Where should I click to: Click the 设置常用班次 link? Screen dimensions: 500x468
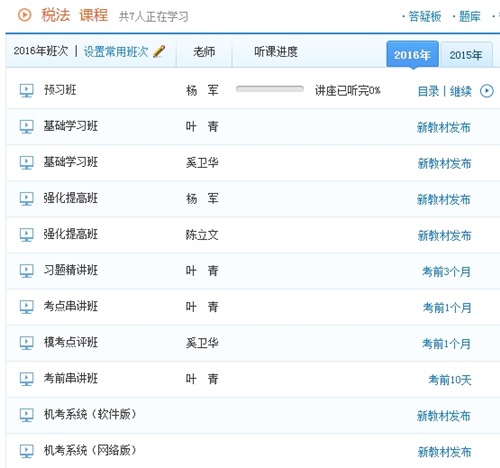(x=116, y=51)
